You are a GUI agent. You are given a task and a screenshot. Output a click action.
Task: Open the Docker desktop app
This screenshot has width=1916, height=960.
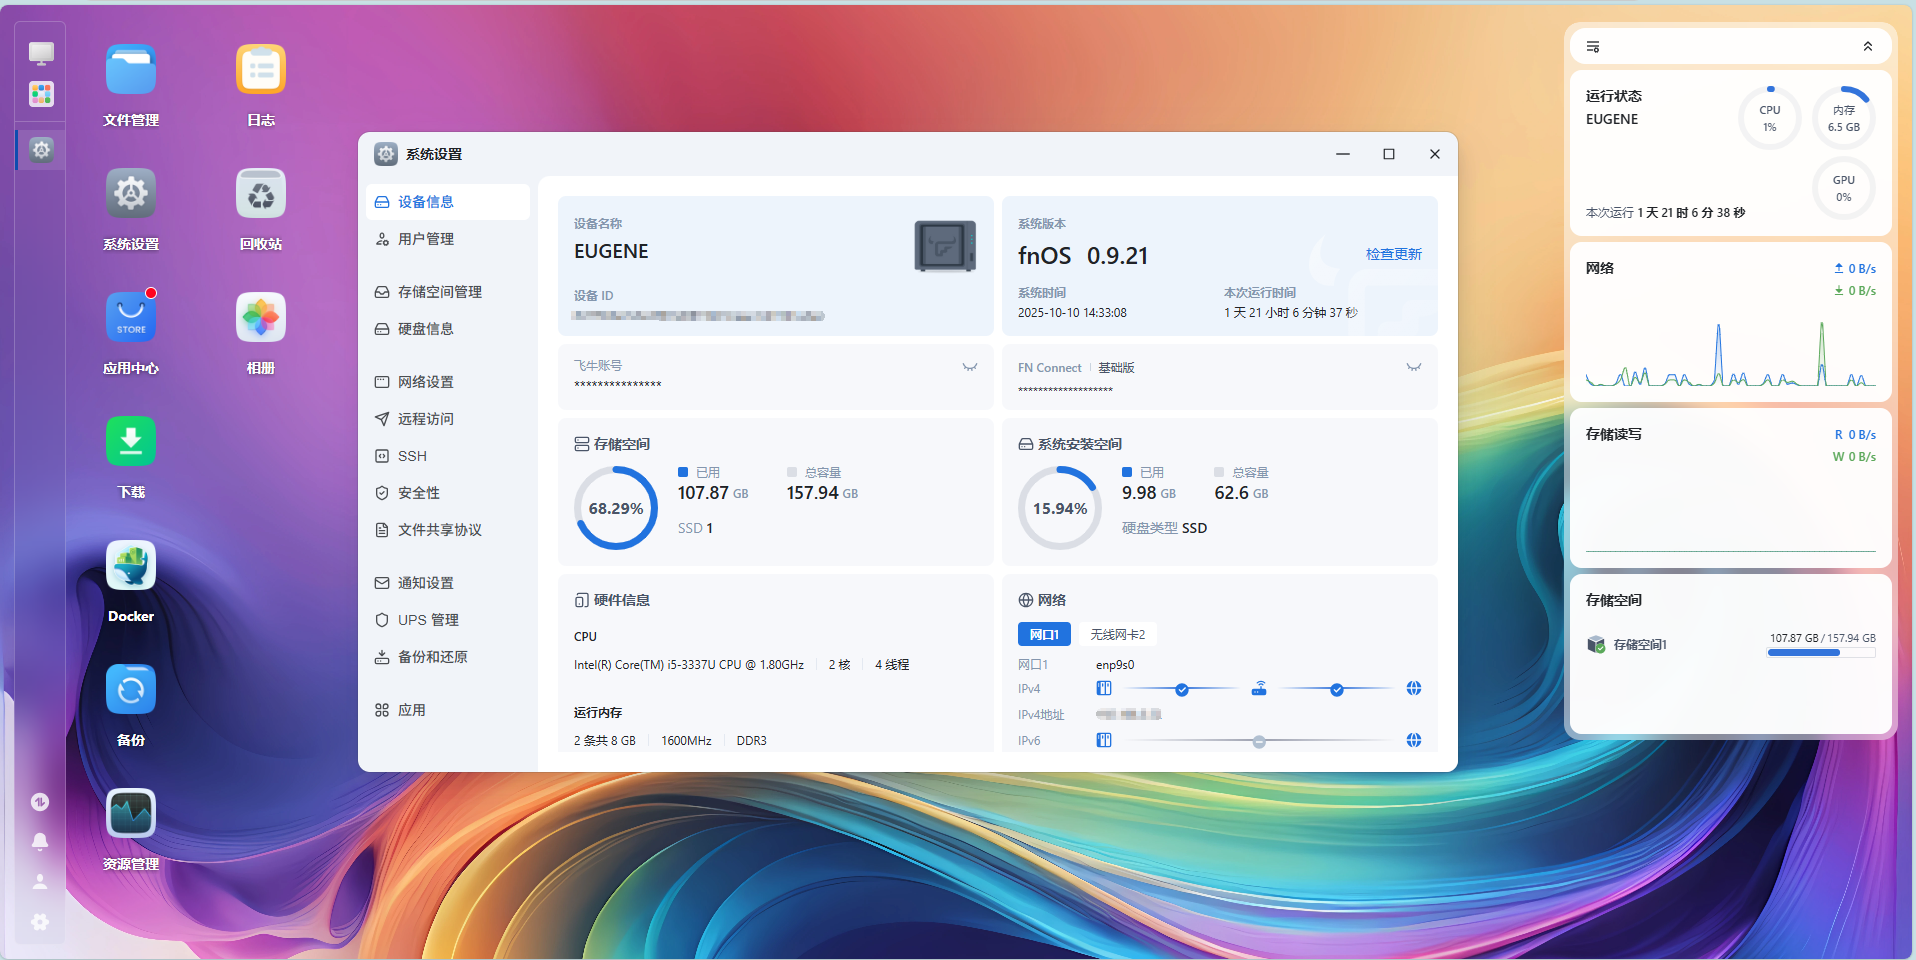[x=131, y=567]
